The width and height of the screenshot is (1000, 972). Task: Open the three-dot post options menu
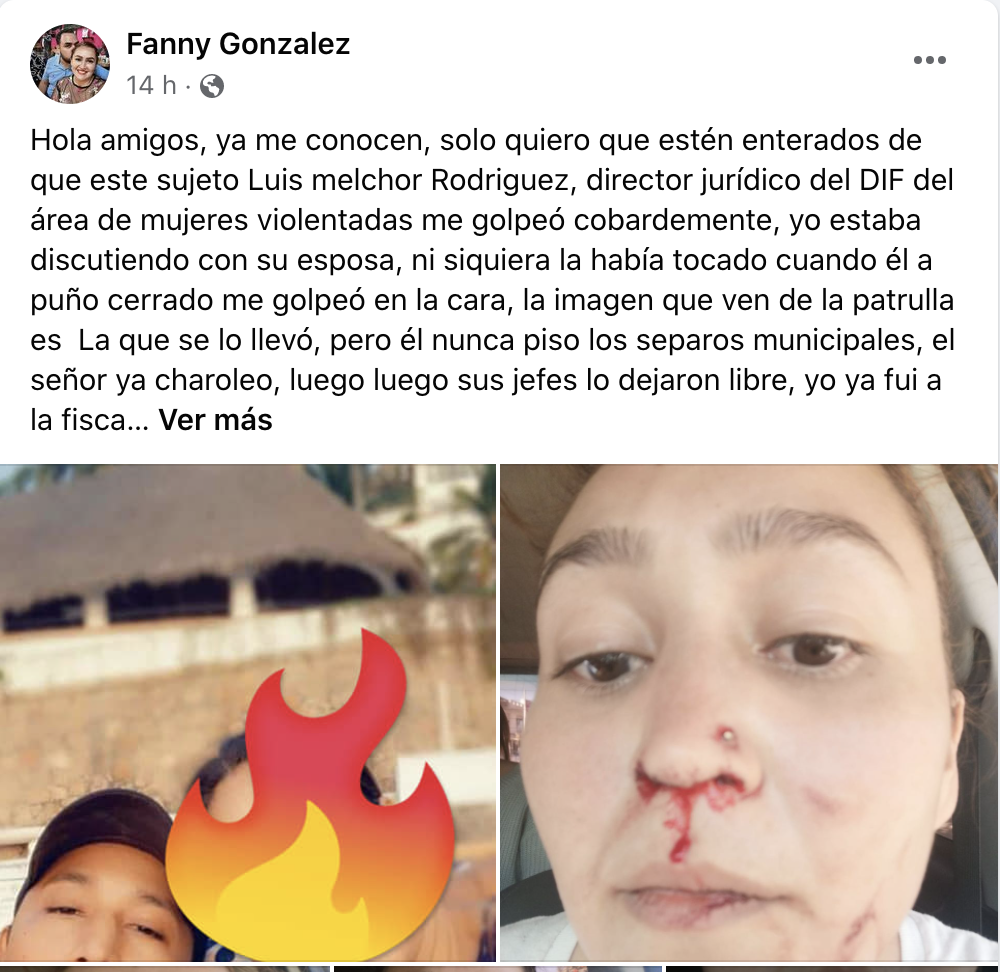[x=929, y=60]
